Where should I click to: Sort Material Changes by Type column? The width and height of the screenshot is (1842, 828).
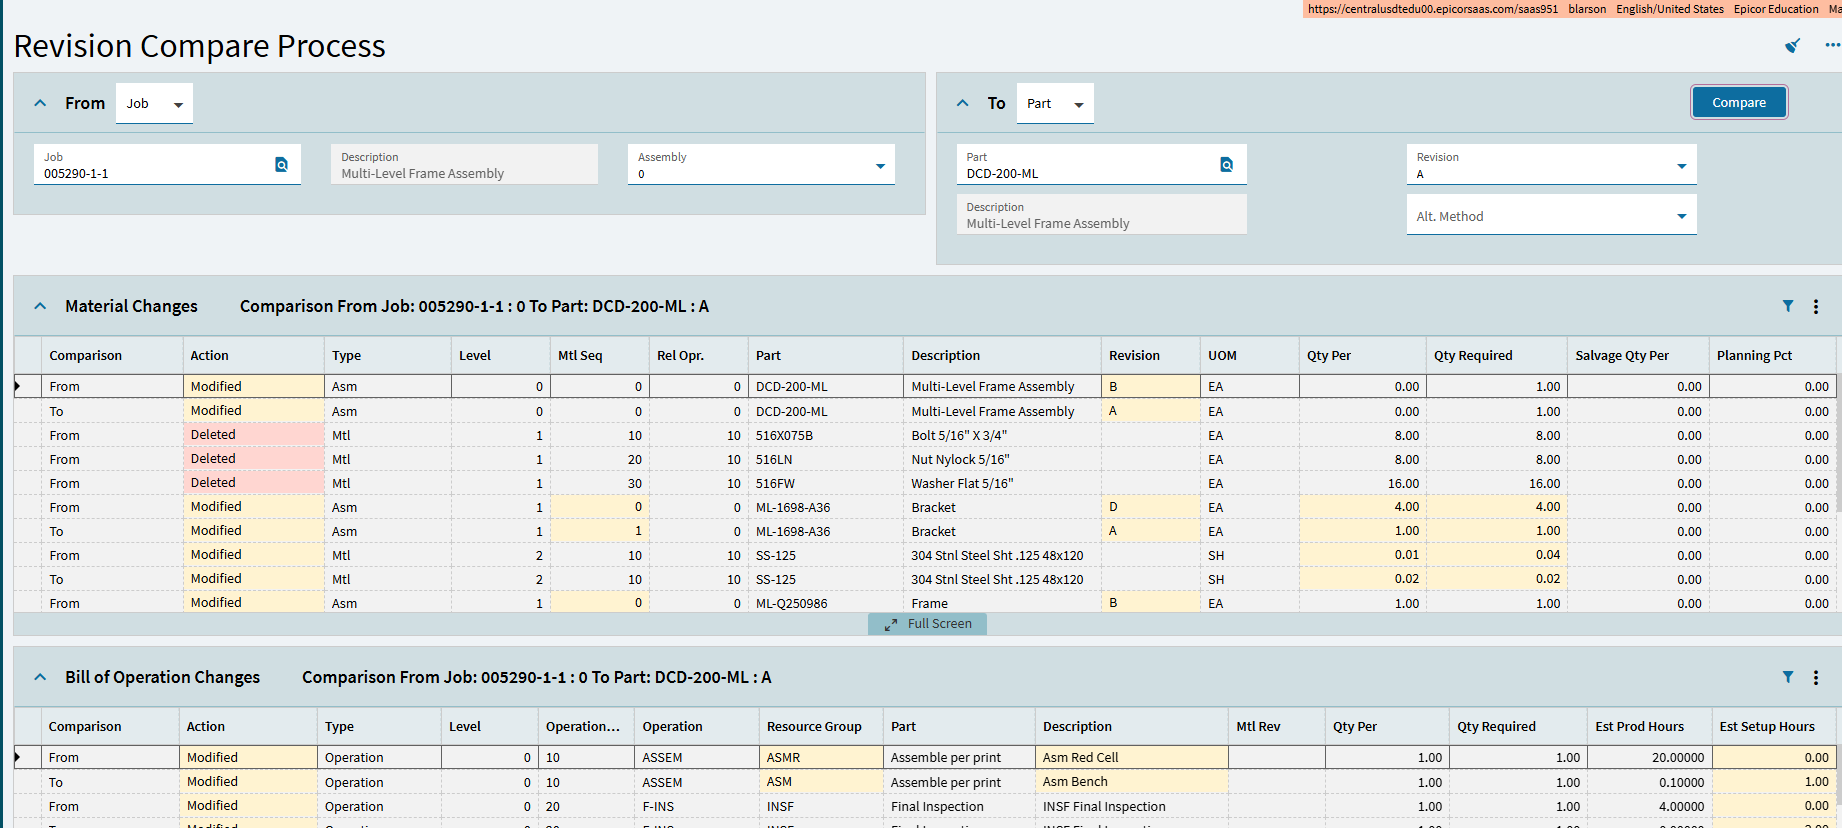coord(388,355)
